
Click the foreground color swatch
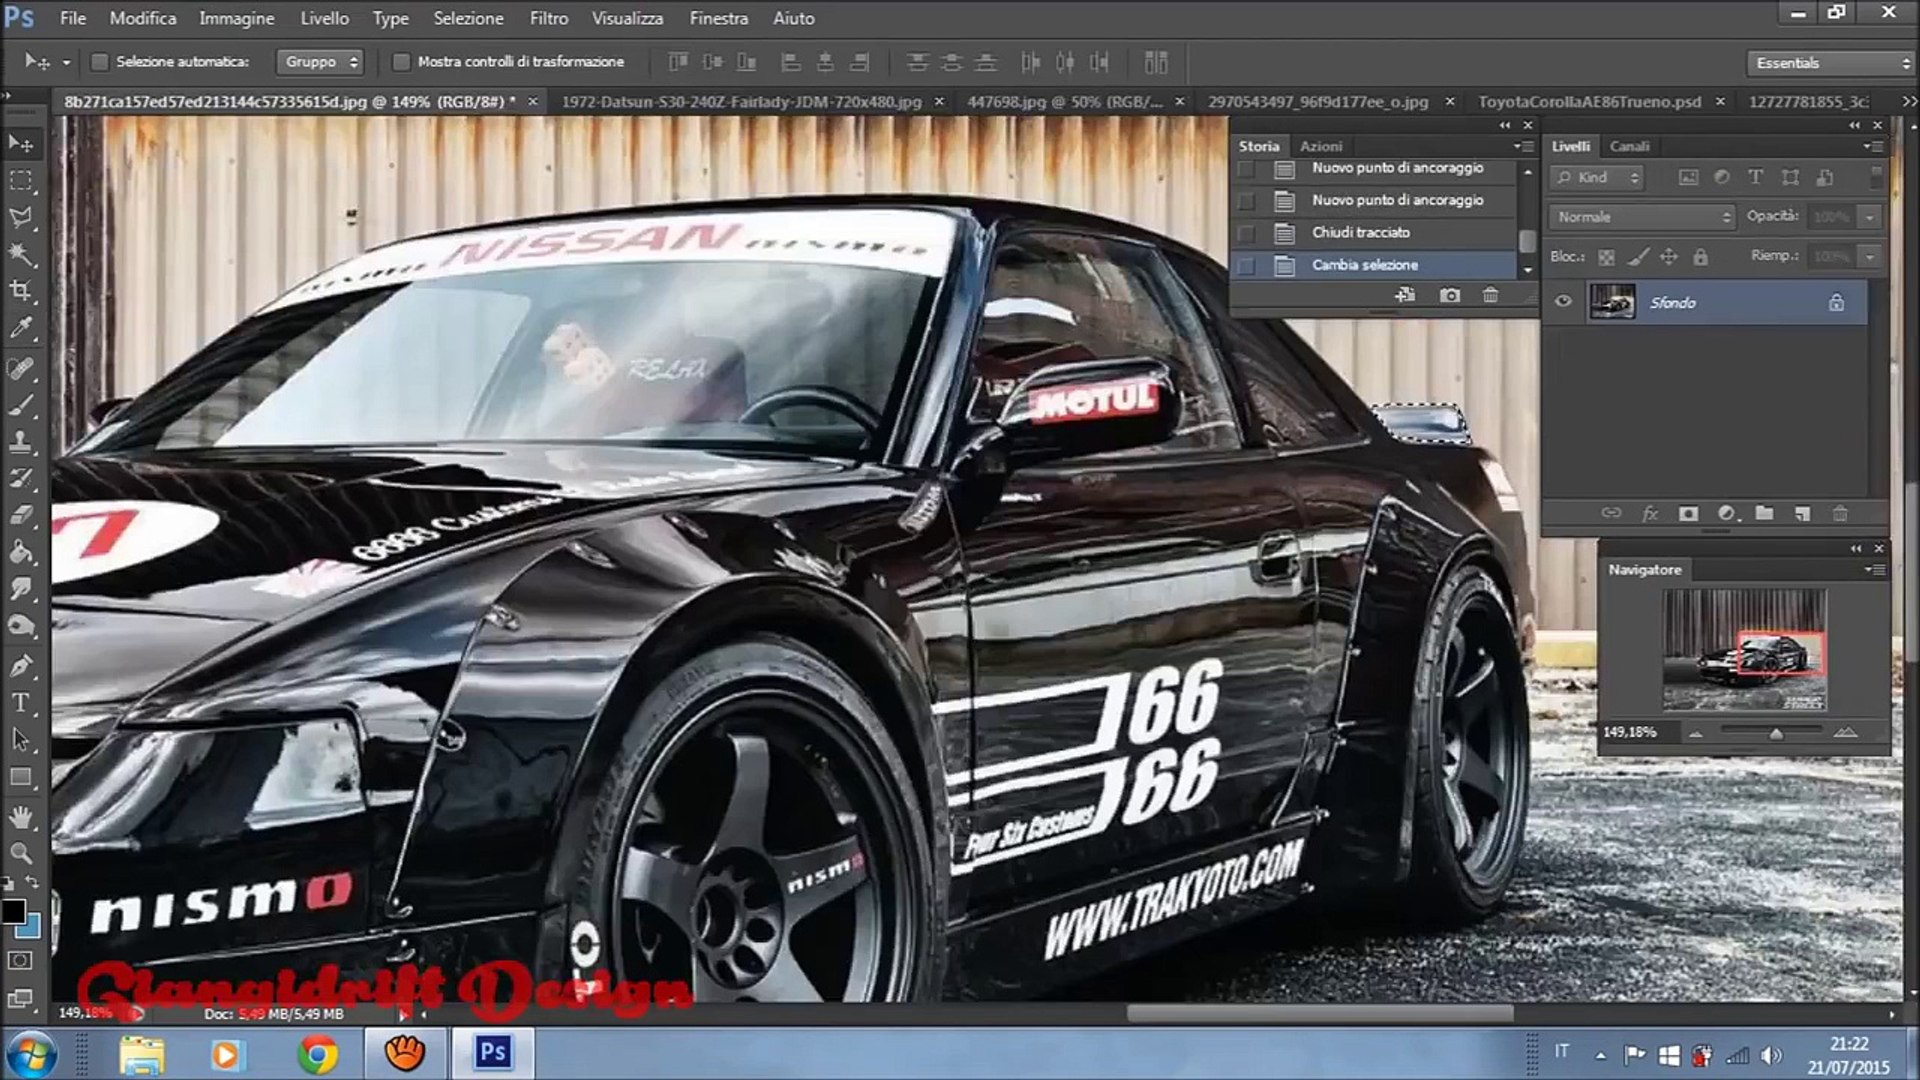coord(14,911)
